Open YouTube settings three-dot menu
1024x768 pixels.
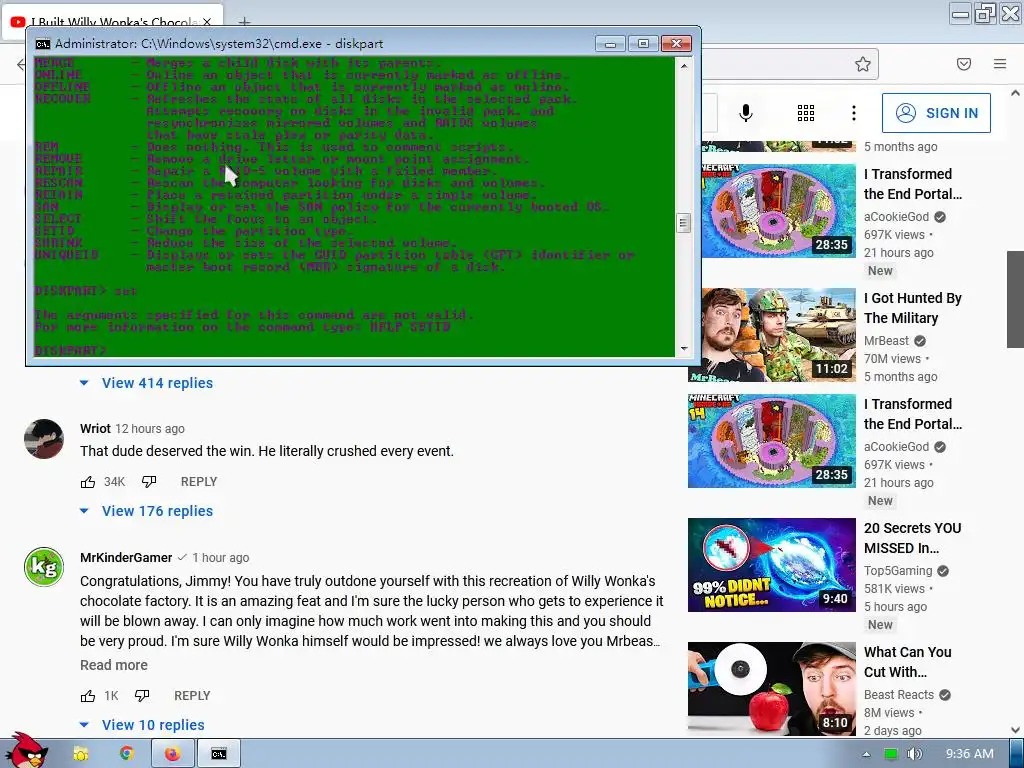[x=854, y=113]
